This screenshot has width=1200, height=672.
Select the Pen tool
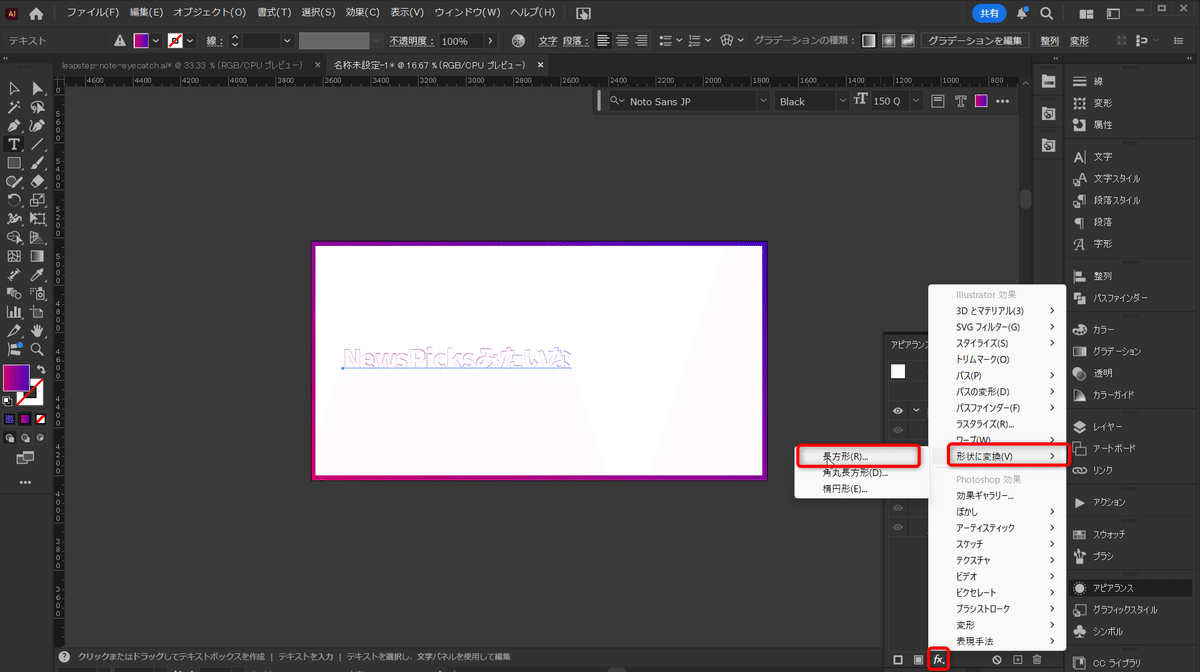click(x=15, y=126)
